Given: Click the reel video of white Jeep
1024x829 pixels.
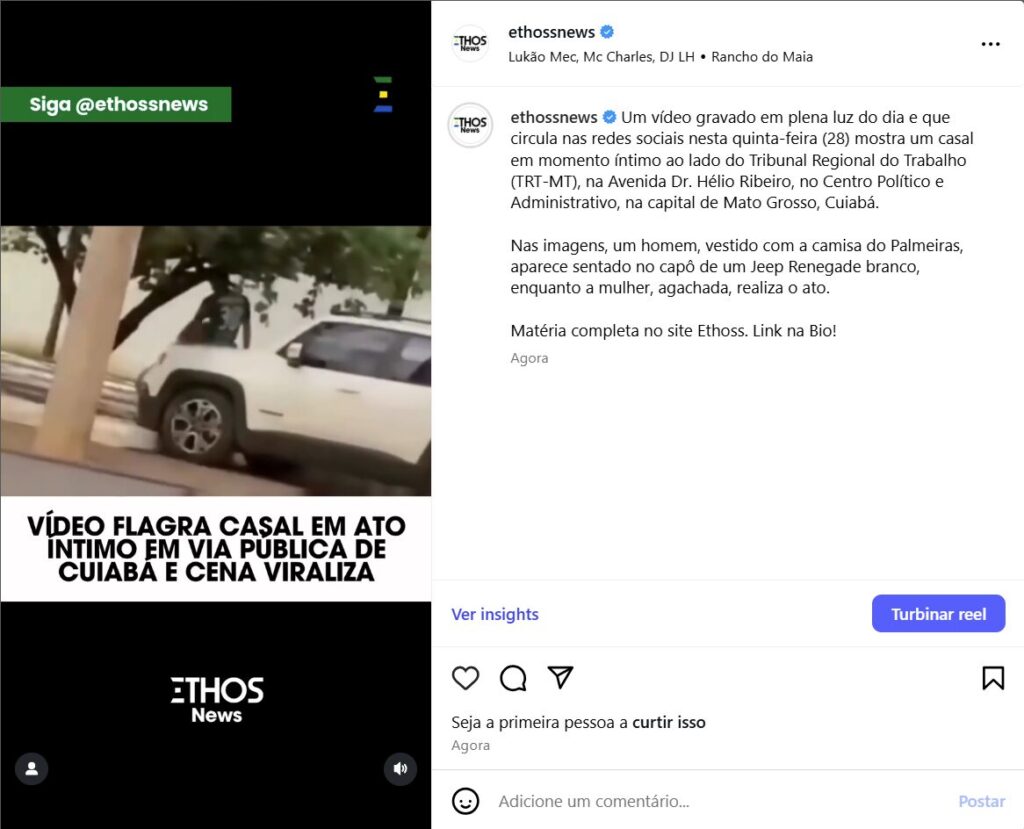Looking at the screenshot, I should (x=216, y=361).
